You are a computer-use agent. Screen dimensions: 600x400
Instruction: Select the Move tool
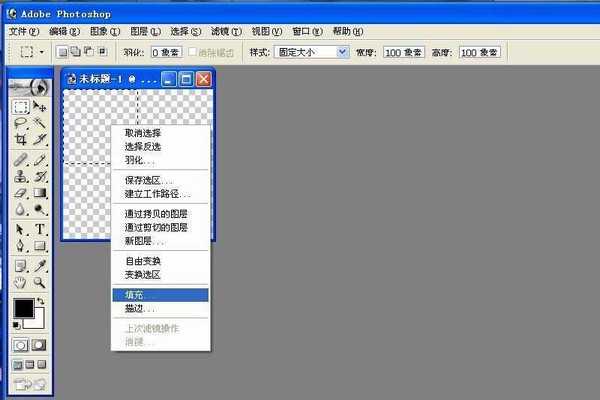[39, 107]
